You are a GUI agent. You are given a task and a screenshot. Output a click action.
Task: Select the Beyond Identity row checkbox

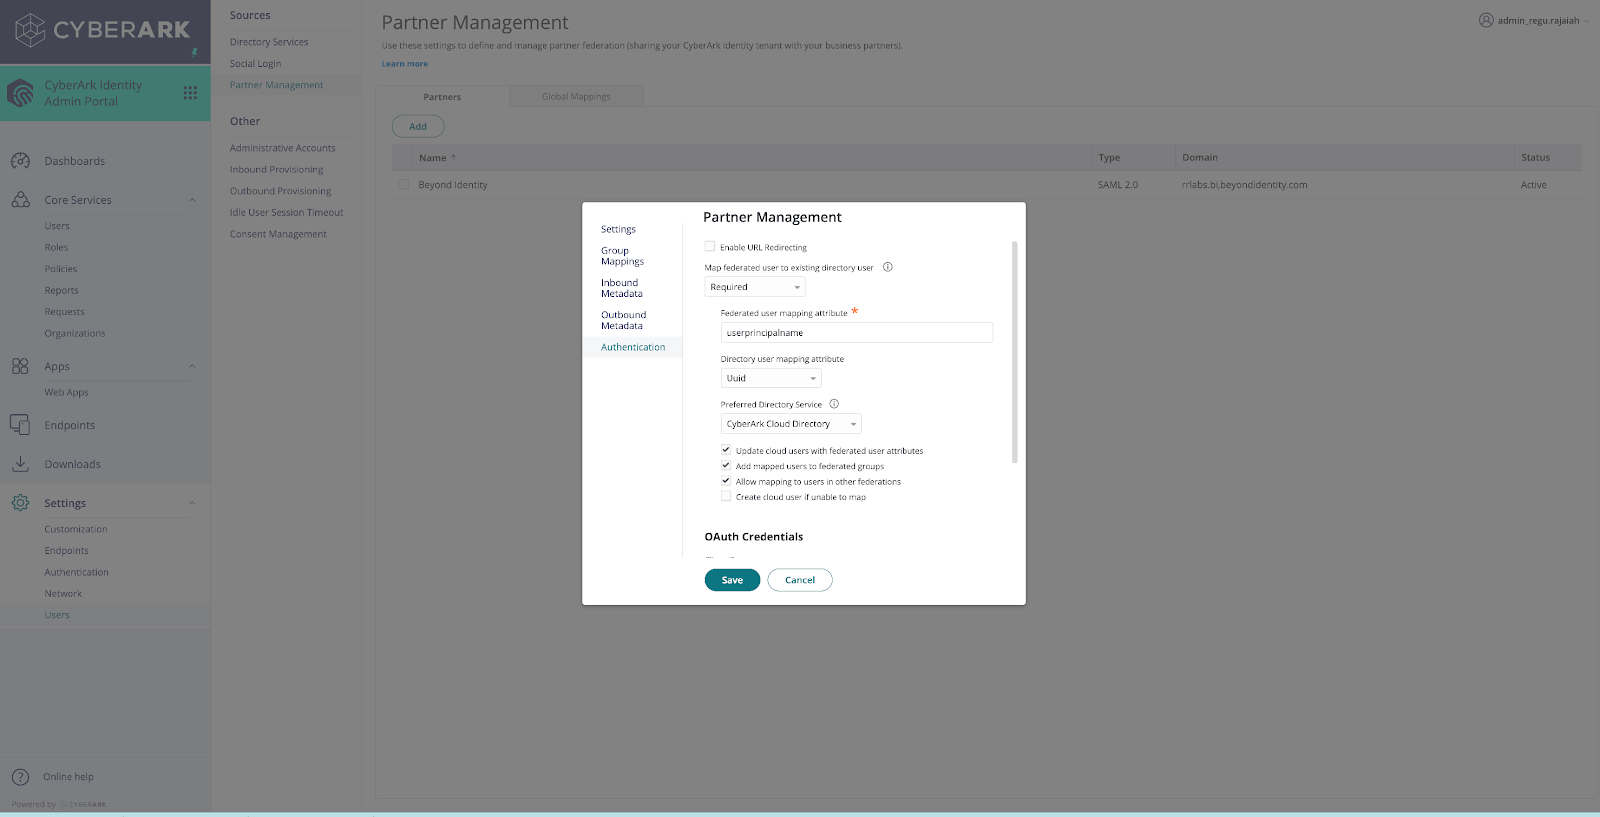coord(404,185)
